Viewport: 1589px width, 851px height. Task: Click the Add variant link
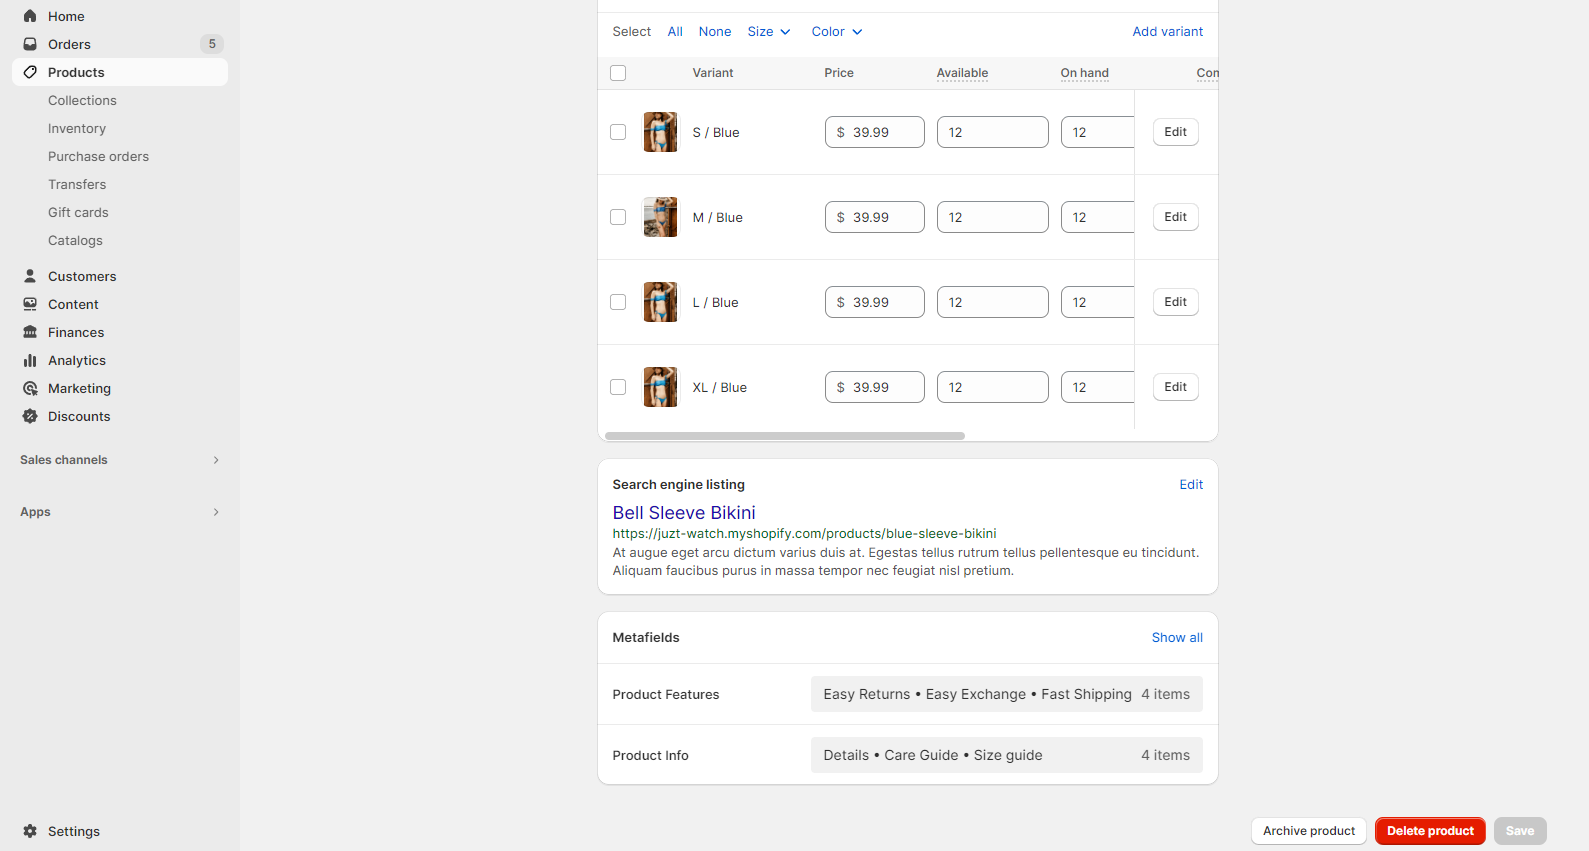coord(1167,32)
